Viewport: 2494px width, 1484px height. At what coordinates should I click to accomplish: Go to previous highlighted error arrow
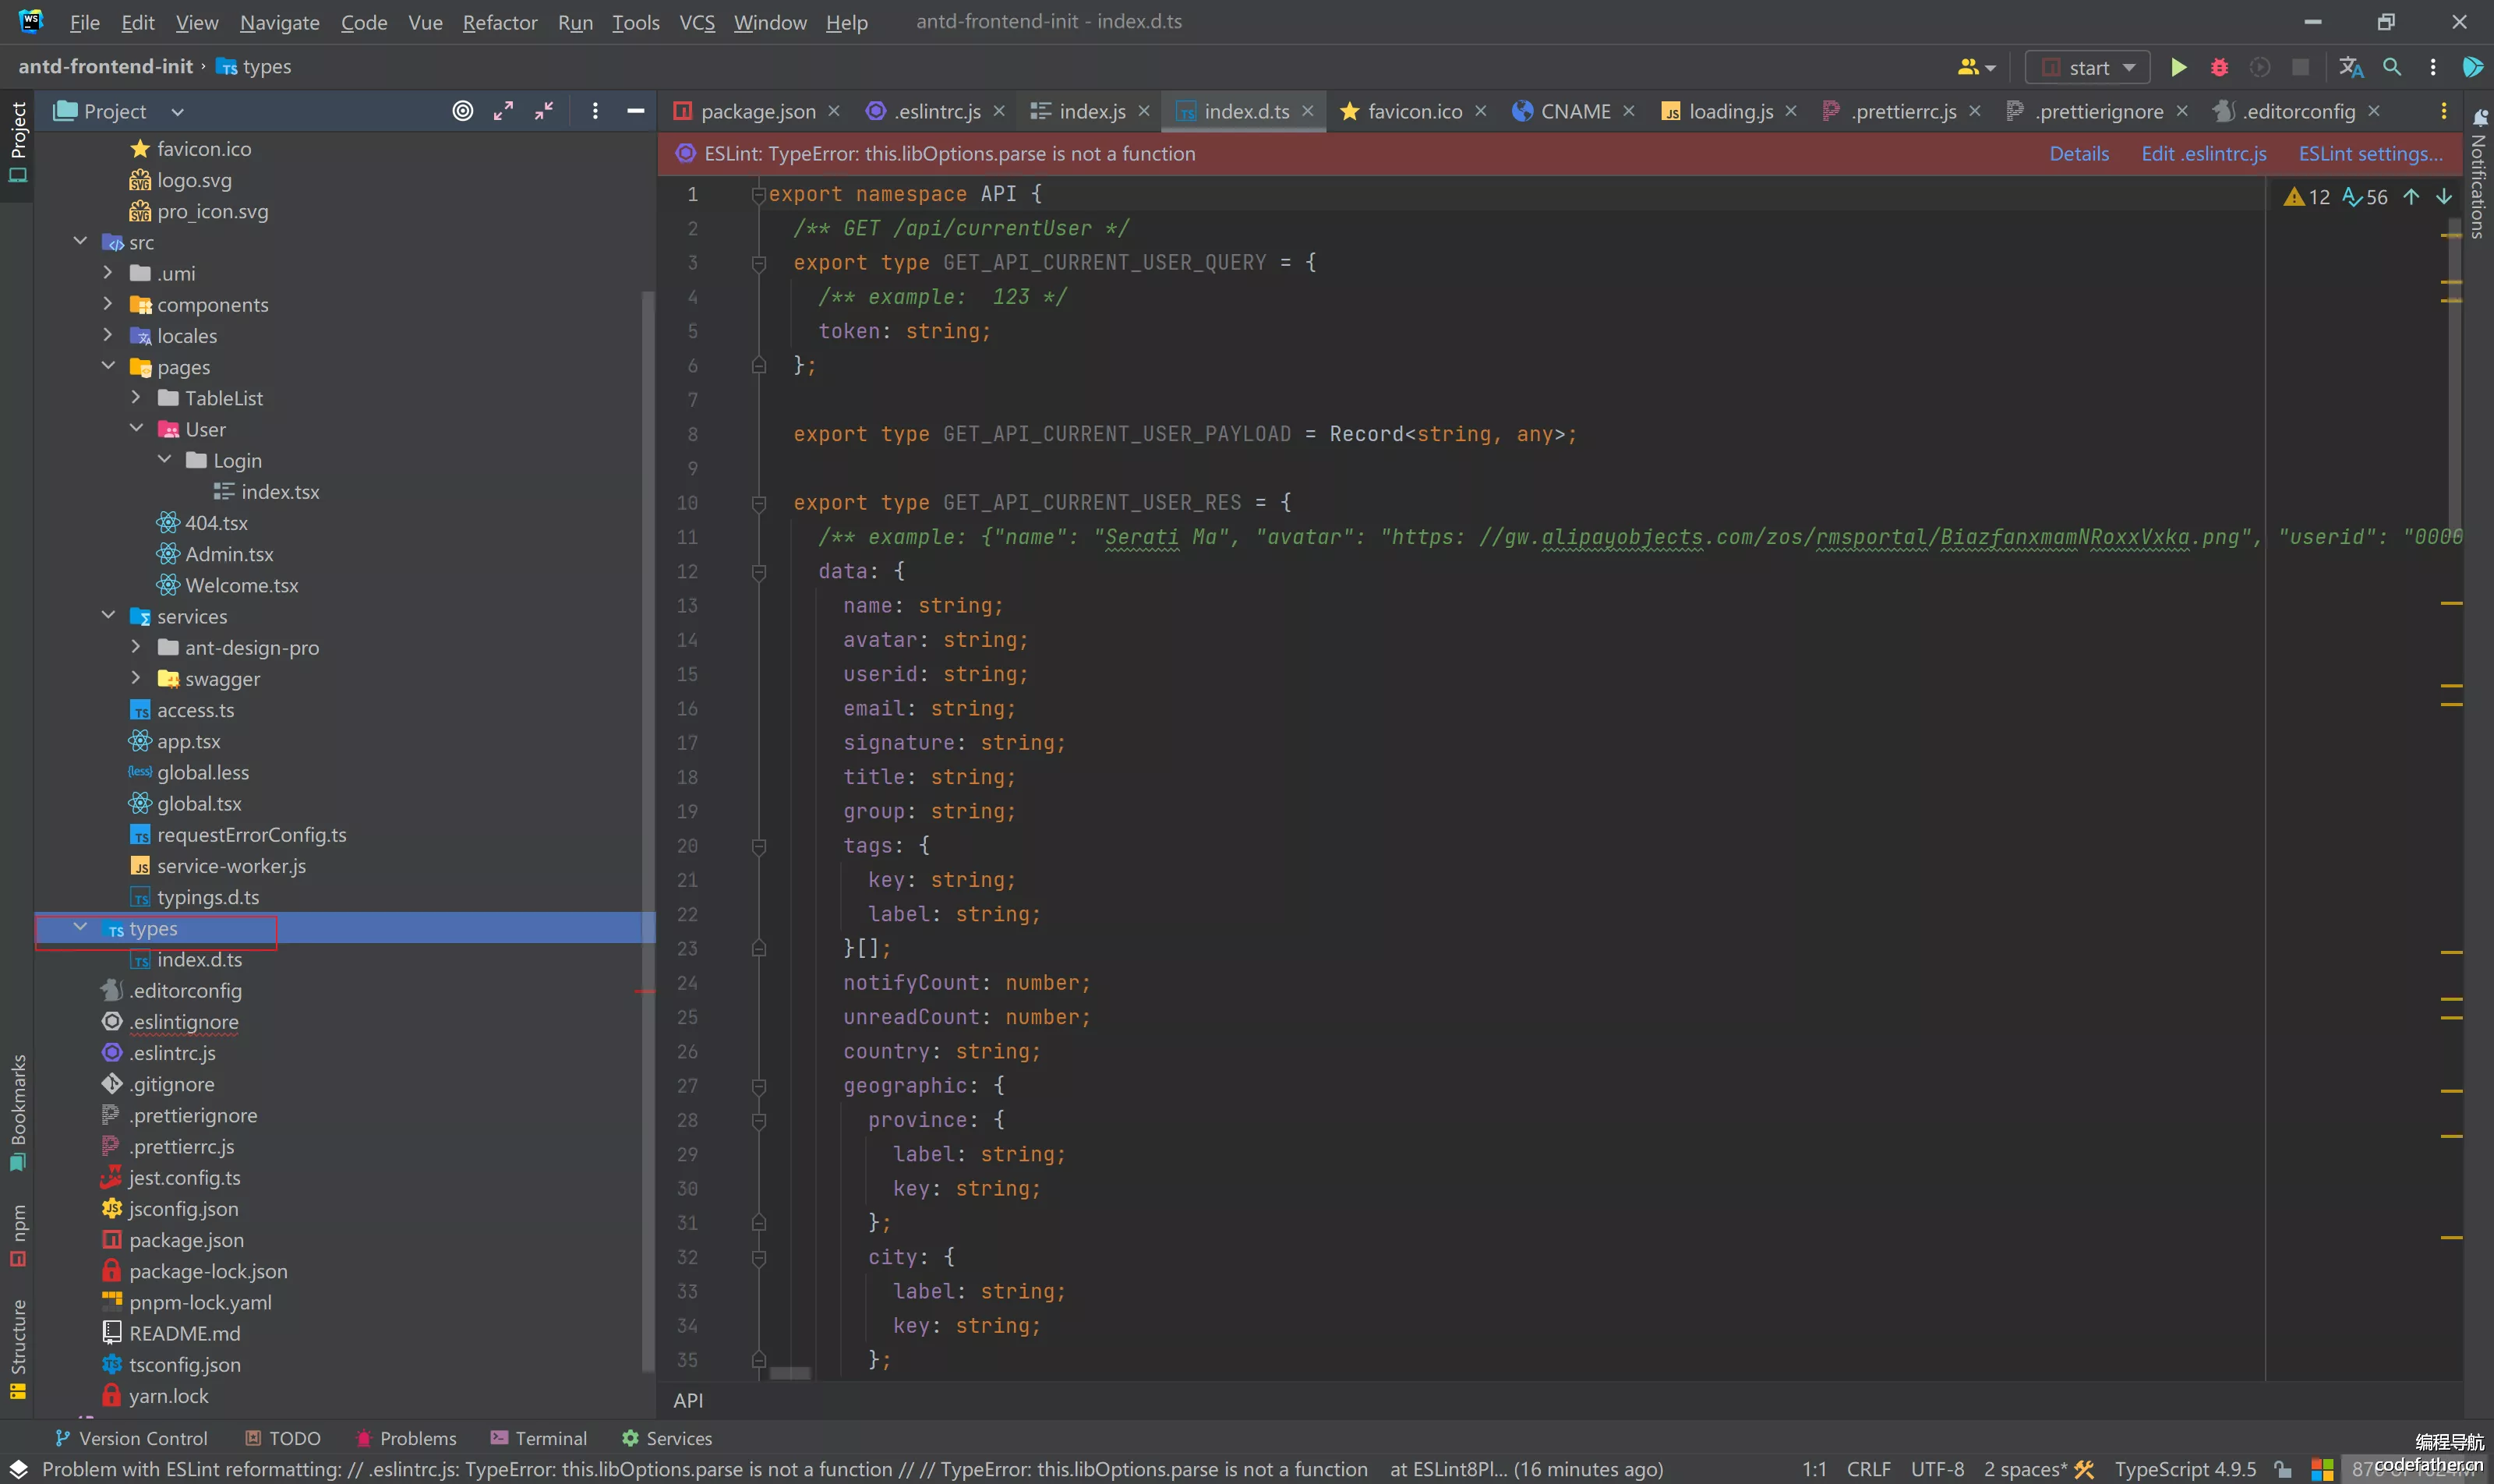click(x=2411, y=196)
